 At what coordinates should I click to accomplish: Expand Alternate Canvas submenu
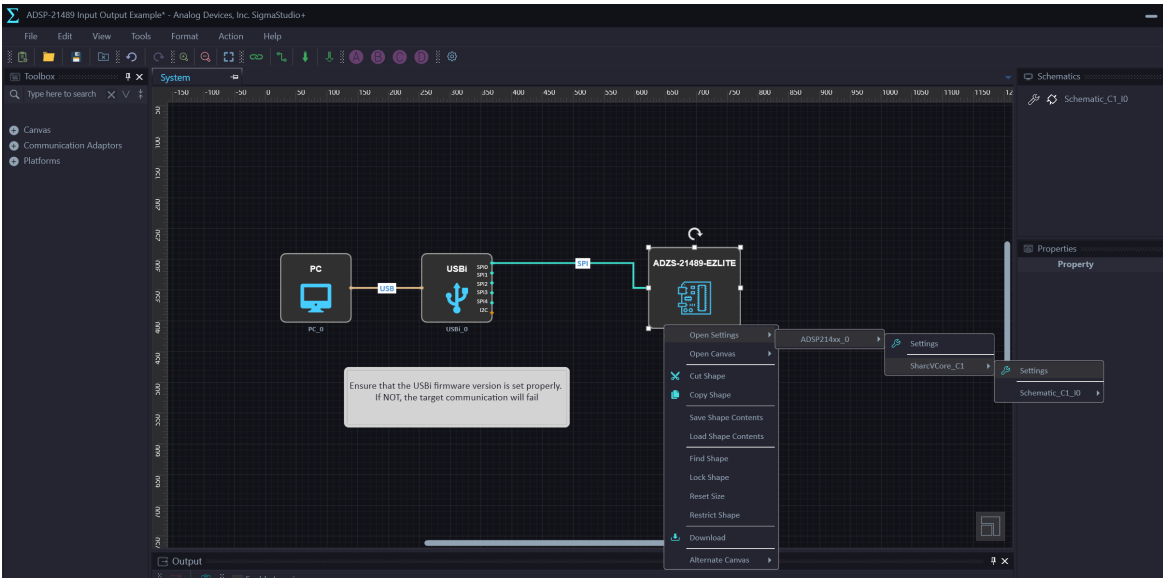pos(722,560)
